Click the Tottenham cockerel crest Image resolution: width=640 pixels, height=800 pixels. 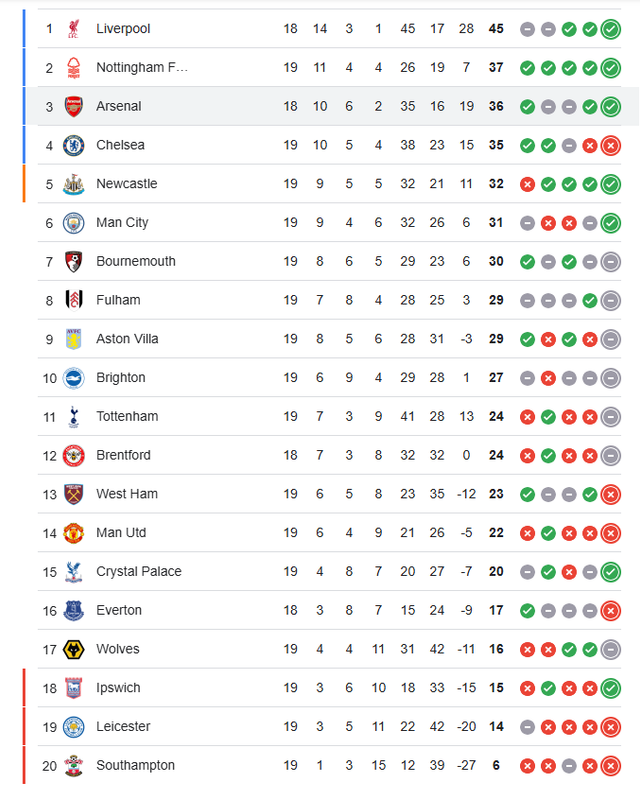(x=73, y=417)
